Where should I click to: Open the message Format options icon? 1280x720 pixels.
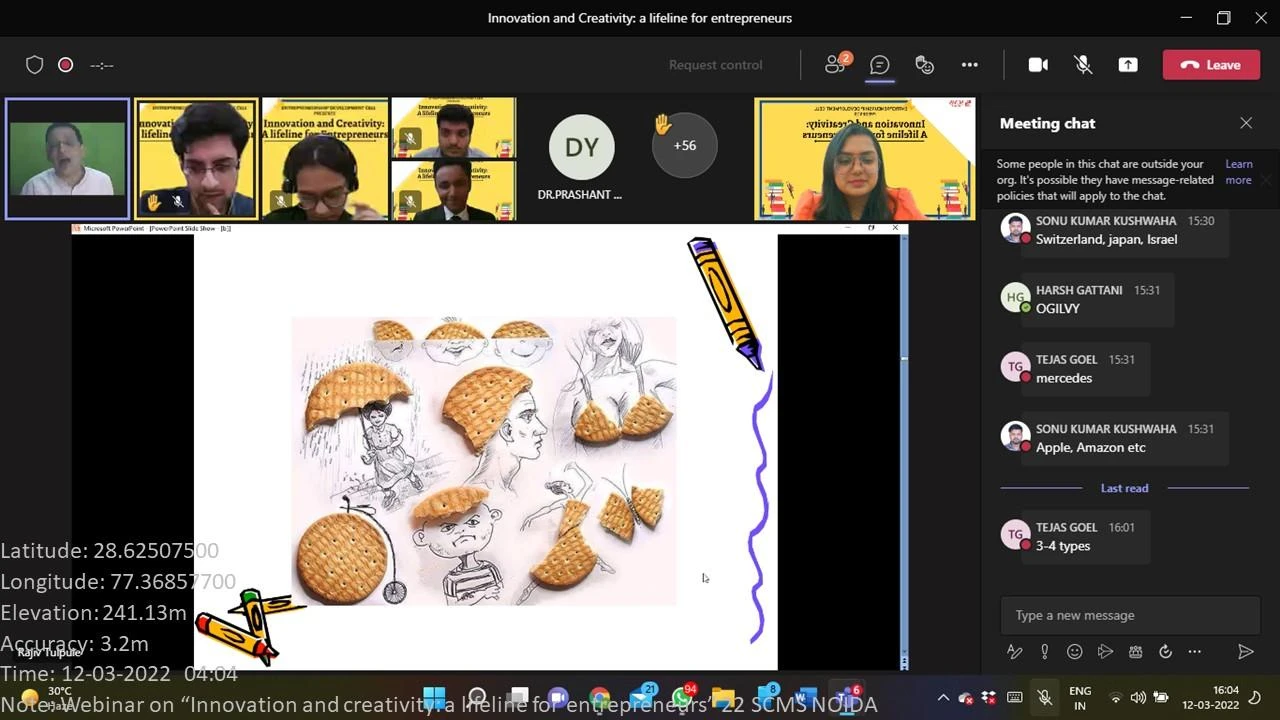pos(1015,652)
